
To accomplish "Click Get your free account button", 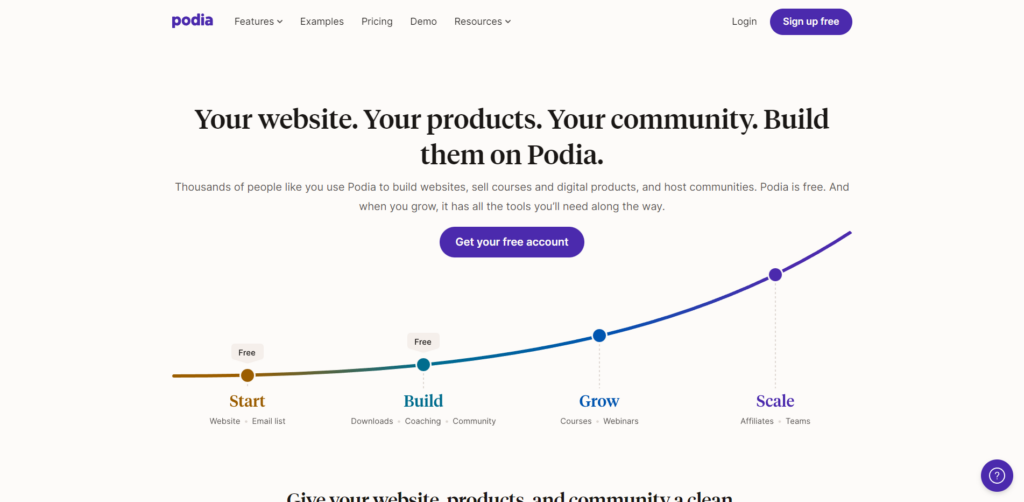I will pyautogui.click(x=511, y=242).
